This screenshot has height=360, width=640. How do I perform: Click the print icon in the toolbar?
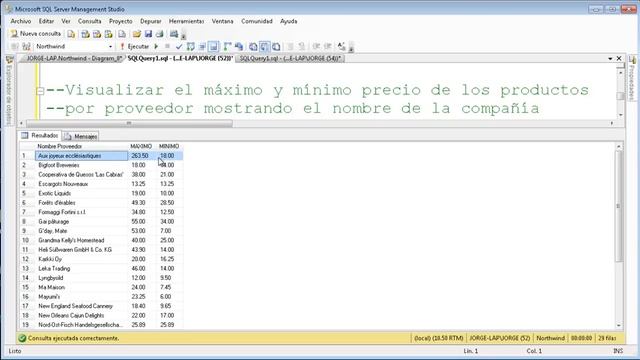[160, 34]
